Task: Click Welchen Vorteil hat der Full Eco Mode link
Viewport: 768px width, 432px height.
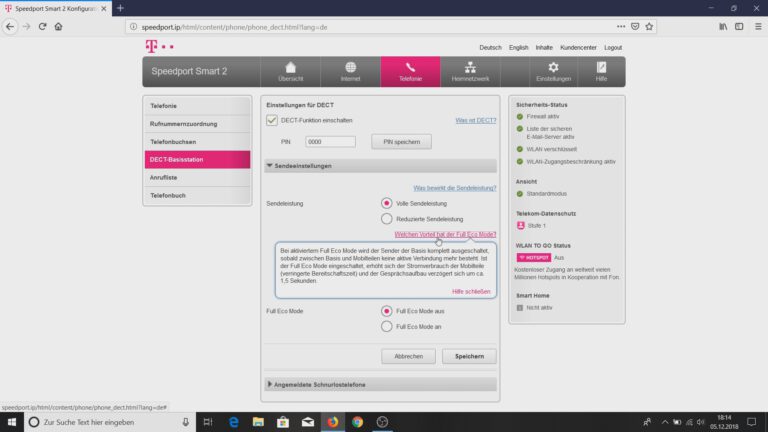Action: pyautogui.click(x=445, y=234)
